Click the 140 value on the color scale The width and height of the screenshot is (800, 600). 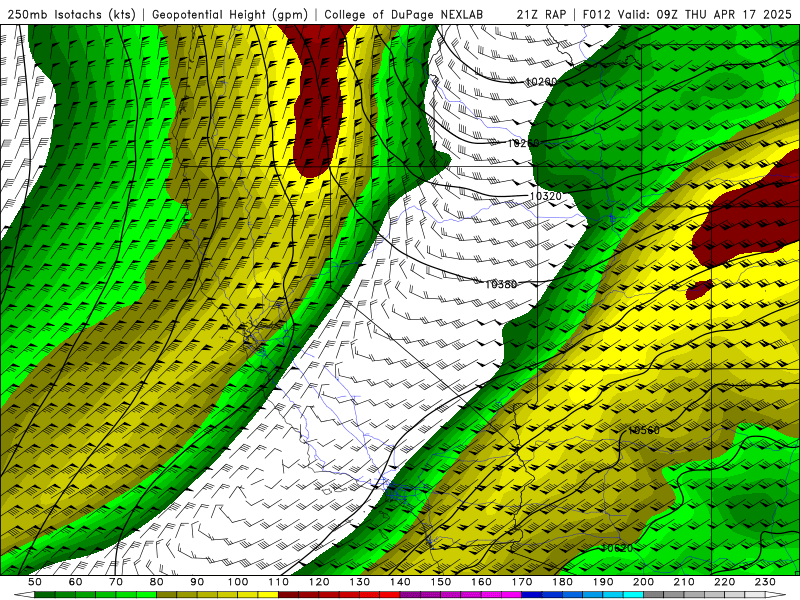400,582
